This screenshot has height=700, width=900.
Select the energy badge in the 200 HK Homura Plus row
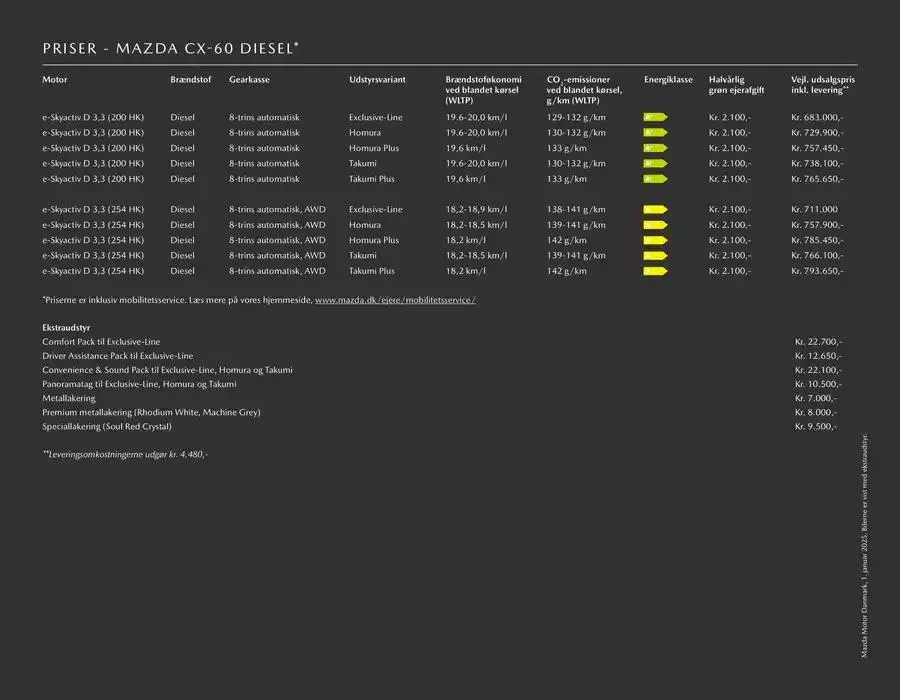point(655,148)
